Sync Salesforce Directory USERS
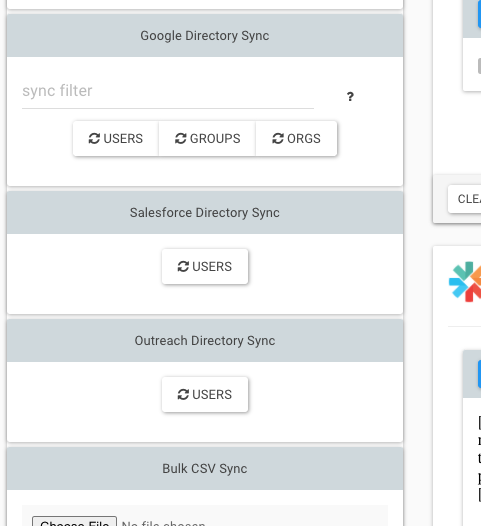 [205, 267]
